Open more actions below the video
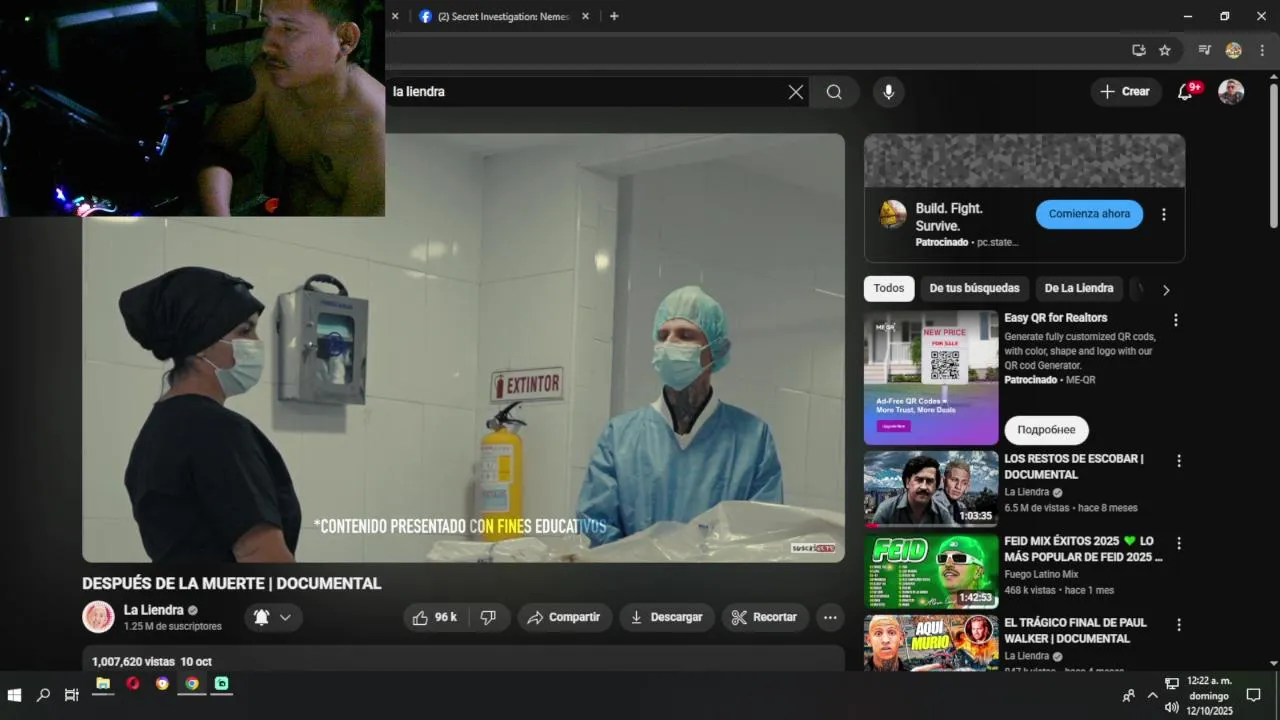Image resolution: width=1280 pixels, height=720 pixels. (x=830, y=617)
